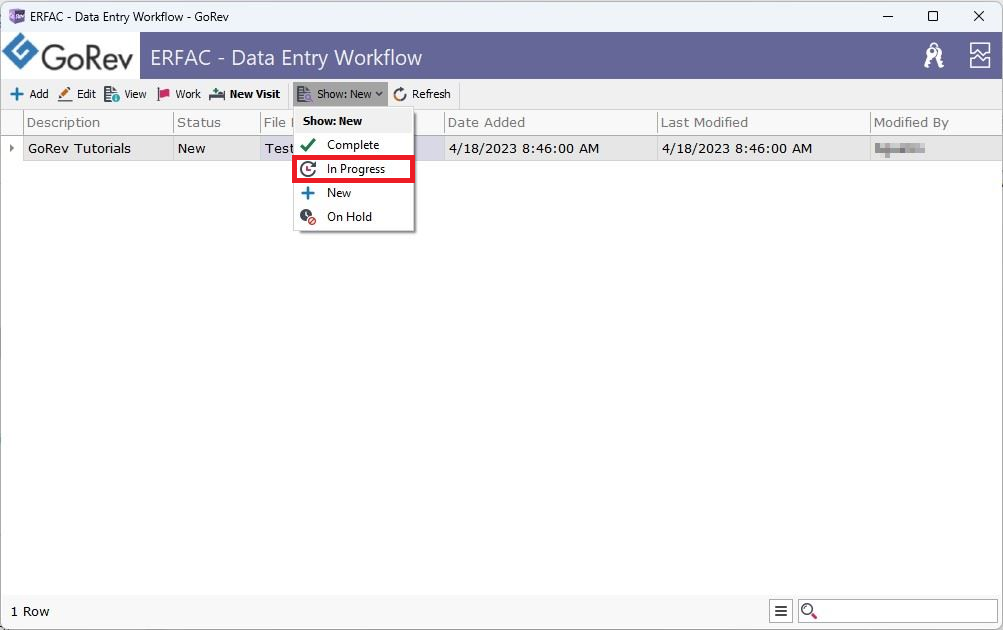Image resolution: width=1003 pixels, height=630 pixels.
Task: Click the New Visit bed icon
Action: (x=217, y=95)
